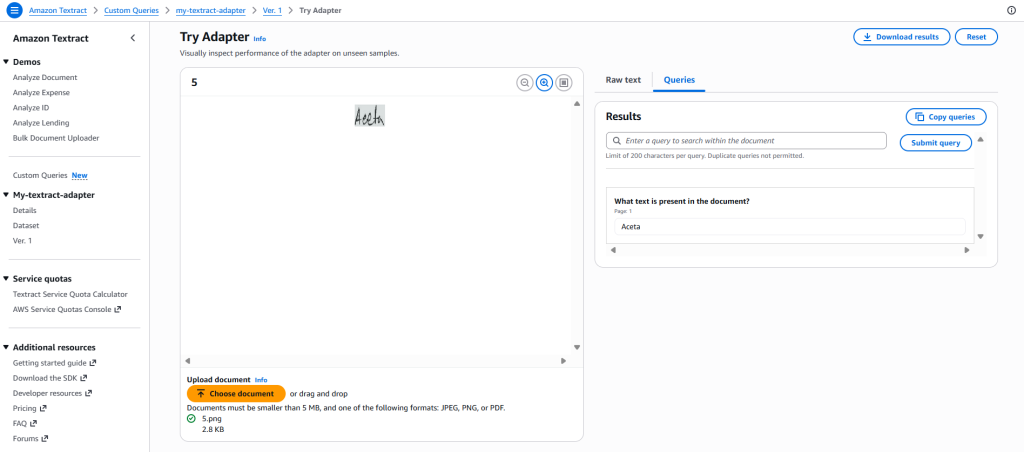Open Analyze Lending demo

[x=41, y=123]
